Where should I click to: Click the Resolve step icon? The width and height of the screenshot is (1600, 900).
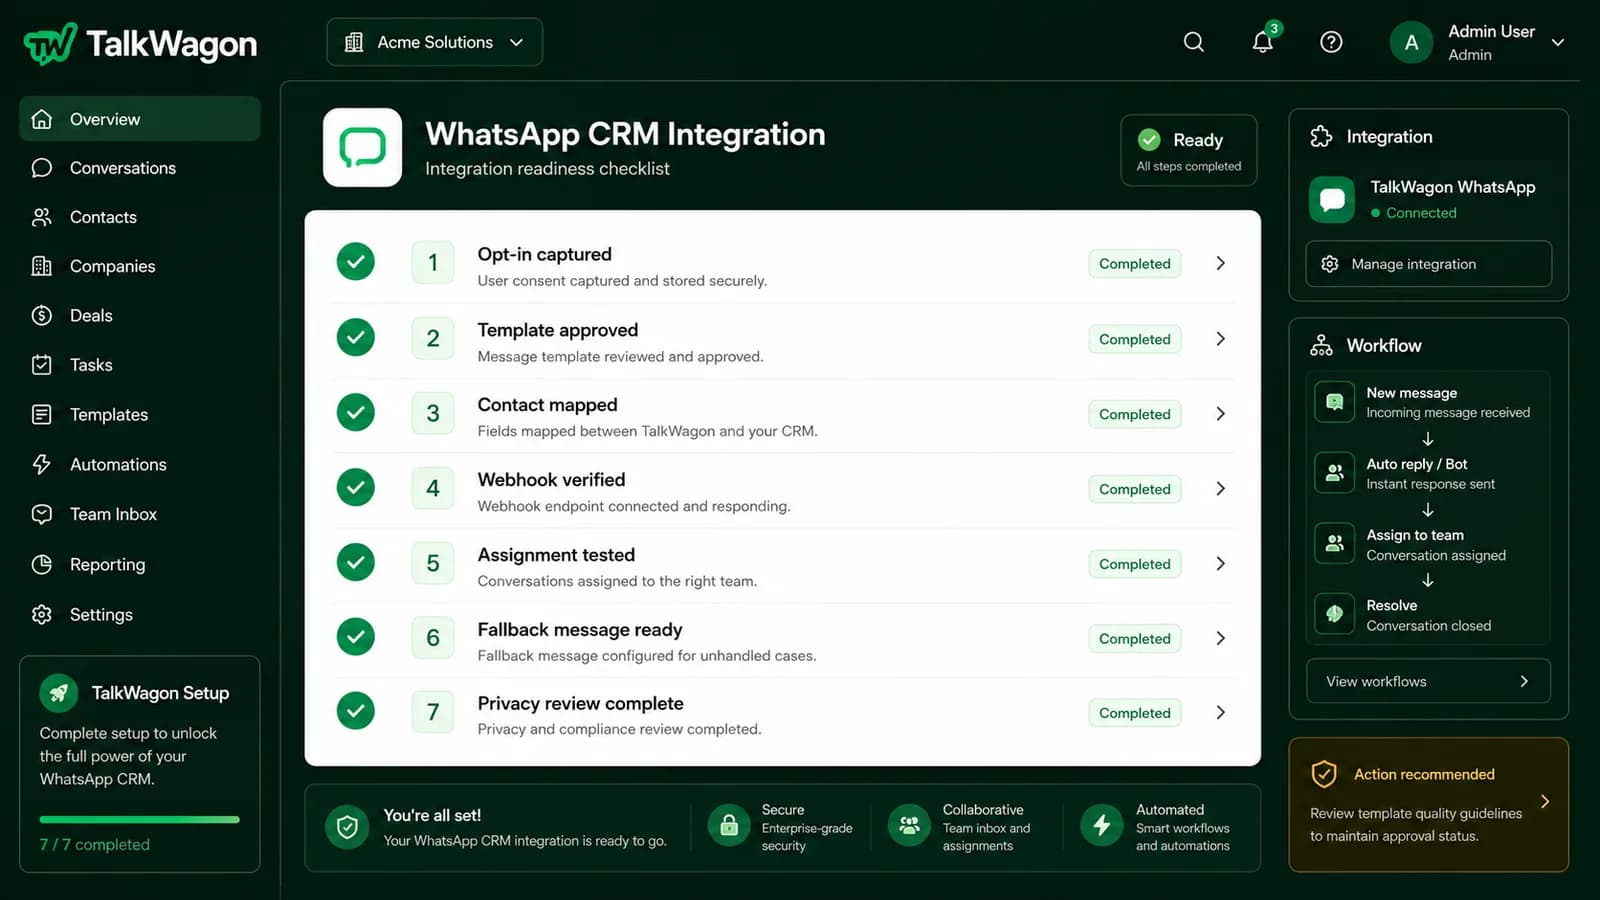click(x=1334, y=614)
